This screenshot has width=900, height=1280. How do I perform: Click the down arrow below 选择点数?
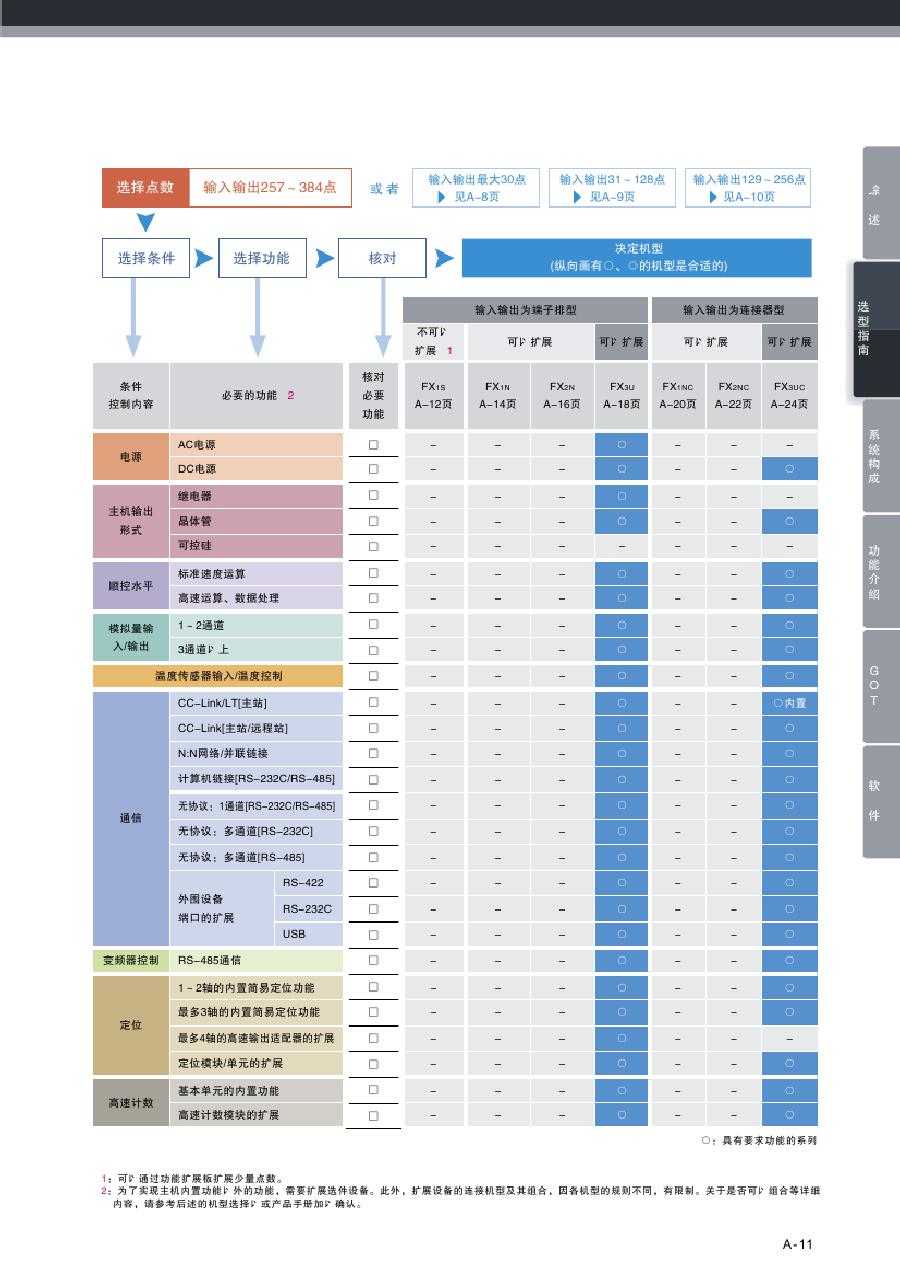pyautogui.click(x=145, y=222)
